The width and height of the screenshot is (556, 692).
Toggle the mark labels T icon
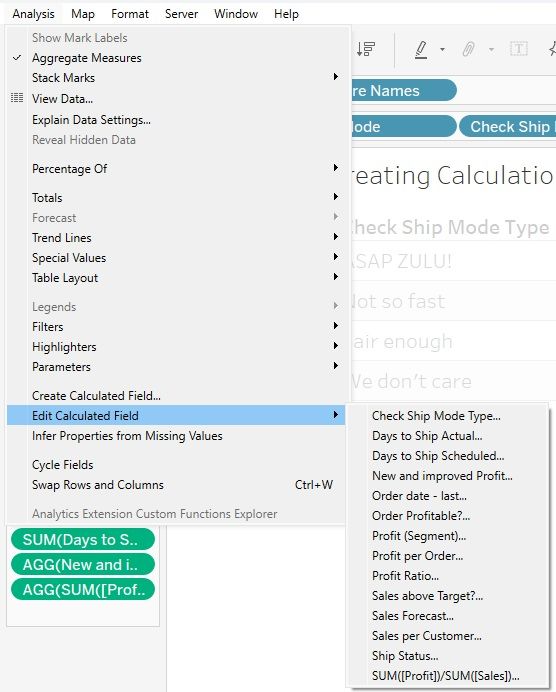[x=518, y=49]
